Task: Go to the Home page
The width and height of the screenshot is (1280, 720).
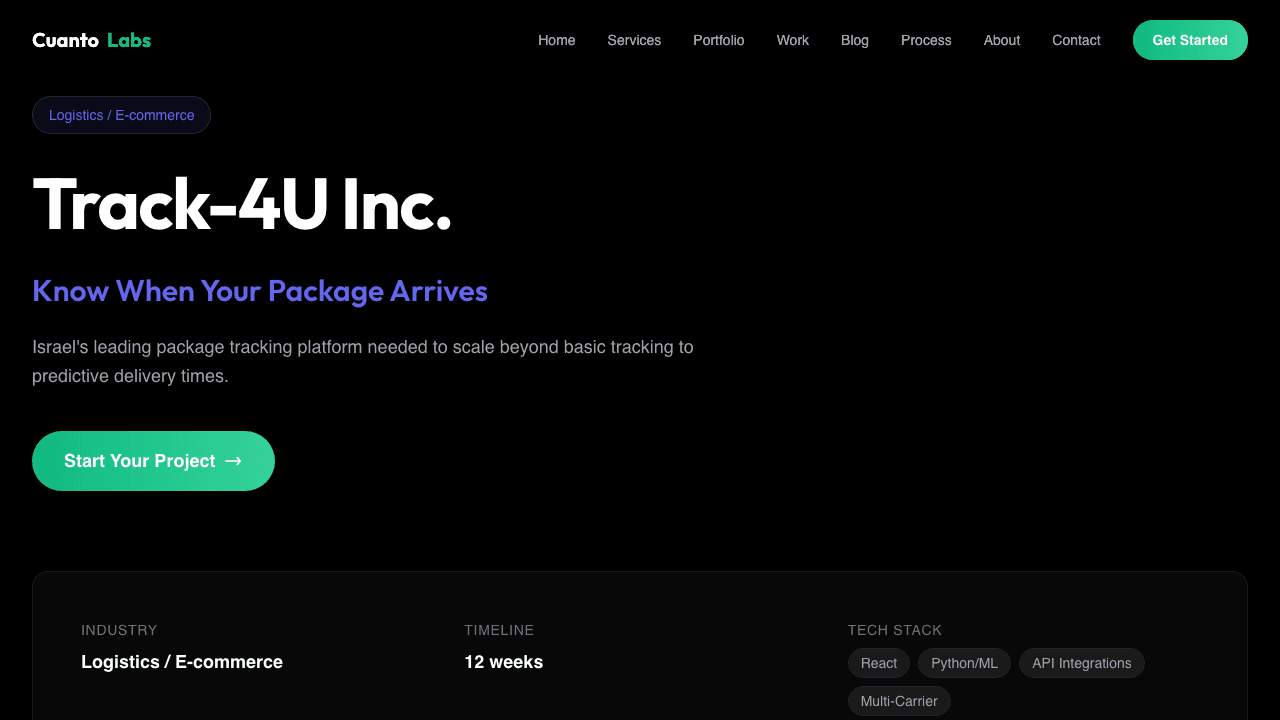Action: [556, 40]
